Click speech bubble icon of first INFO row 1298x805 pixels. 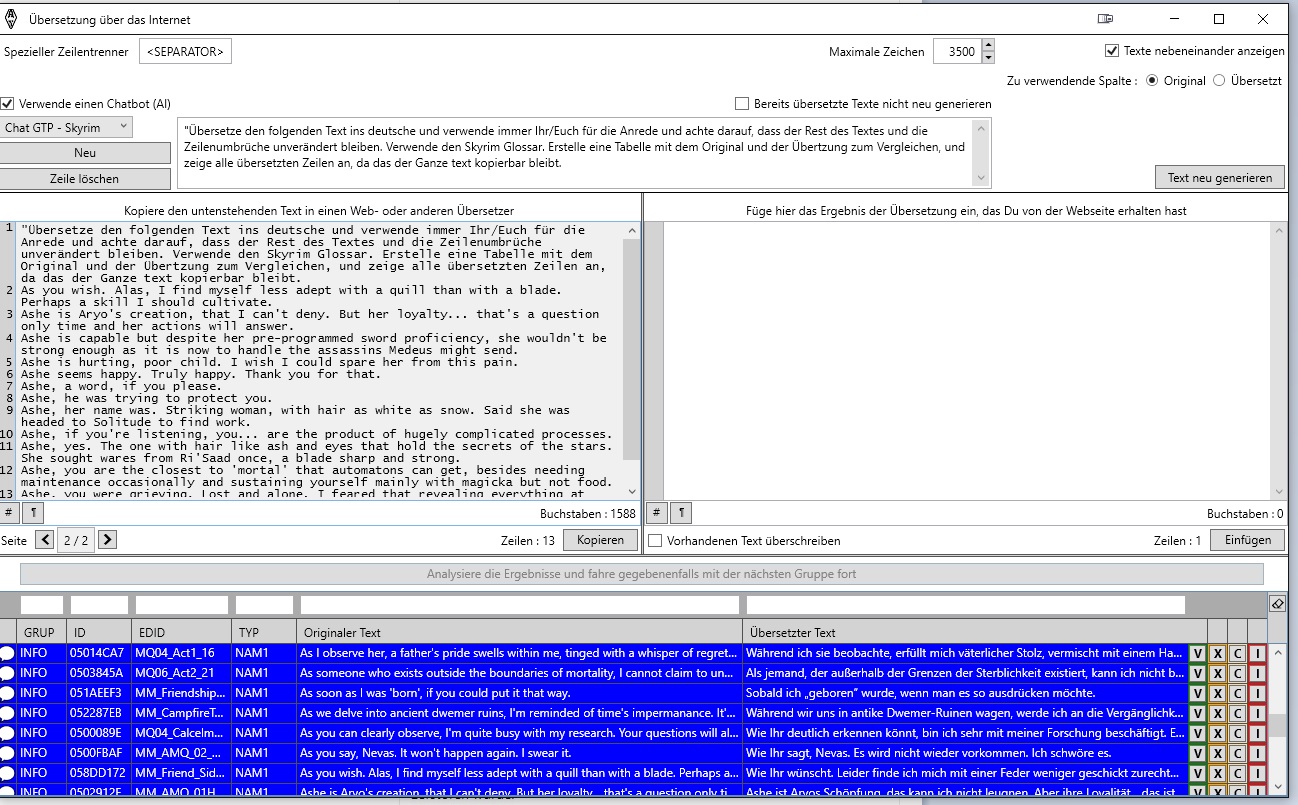pos(8,653)
